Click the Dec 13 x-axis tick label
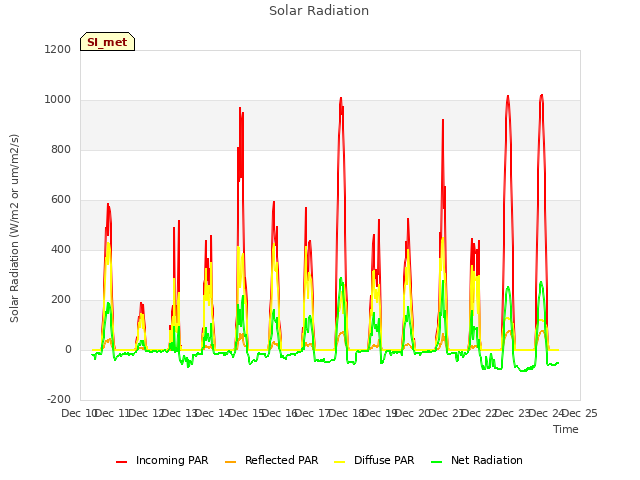The height and width of the screenshot is (480, 640). point(179,413)
